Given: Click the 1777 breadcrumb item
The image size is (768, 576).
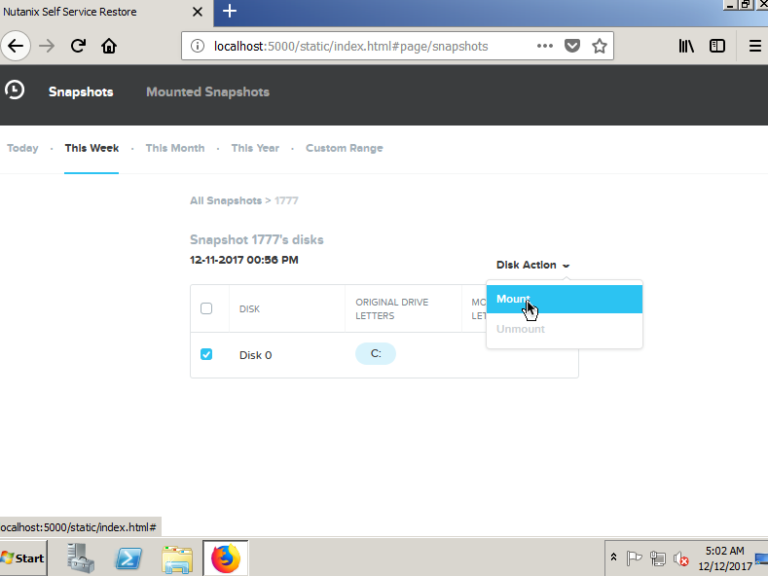Looking at the screenshot, I should tap(286, 201).
